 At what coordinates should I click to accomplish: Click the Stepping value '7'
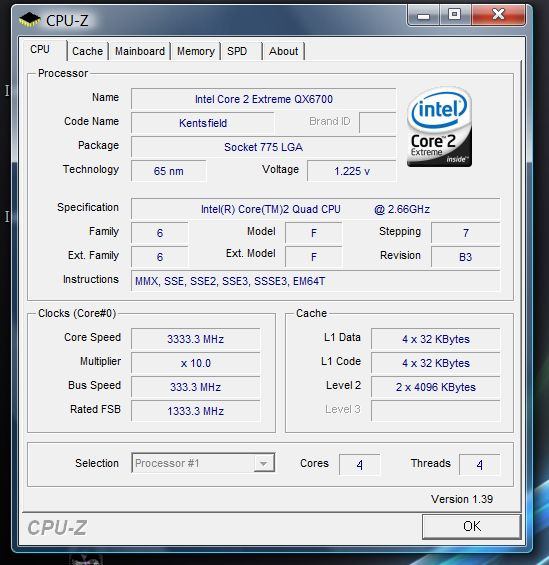(x=465, y=233)
